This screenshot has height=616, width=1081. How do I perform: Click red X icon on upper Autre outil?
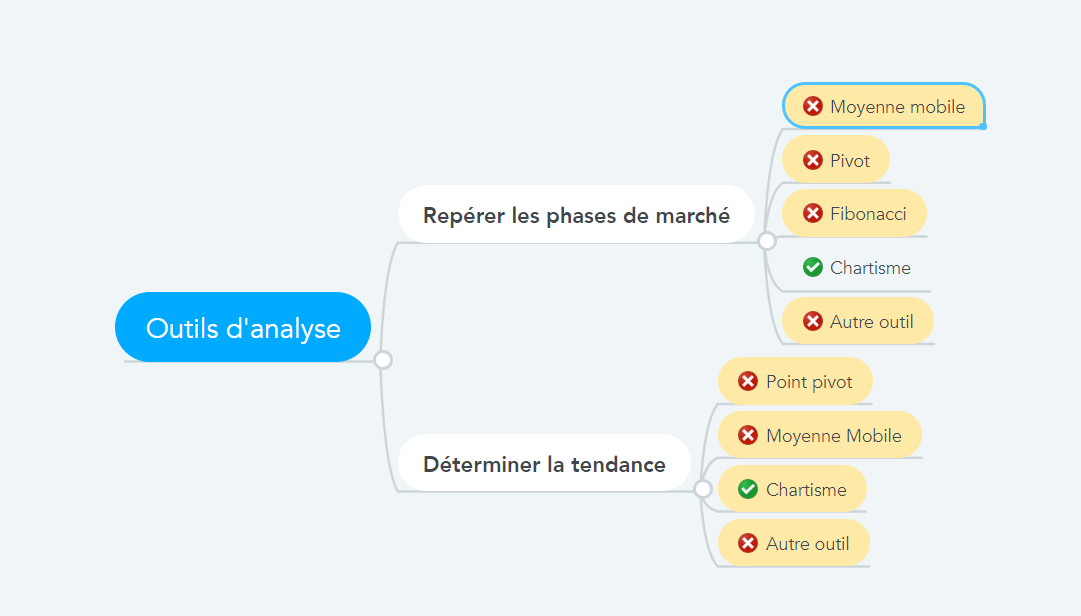(x=813, y=321)
